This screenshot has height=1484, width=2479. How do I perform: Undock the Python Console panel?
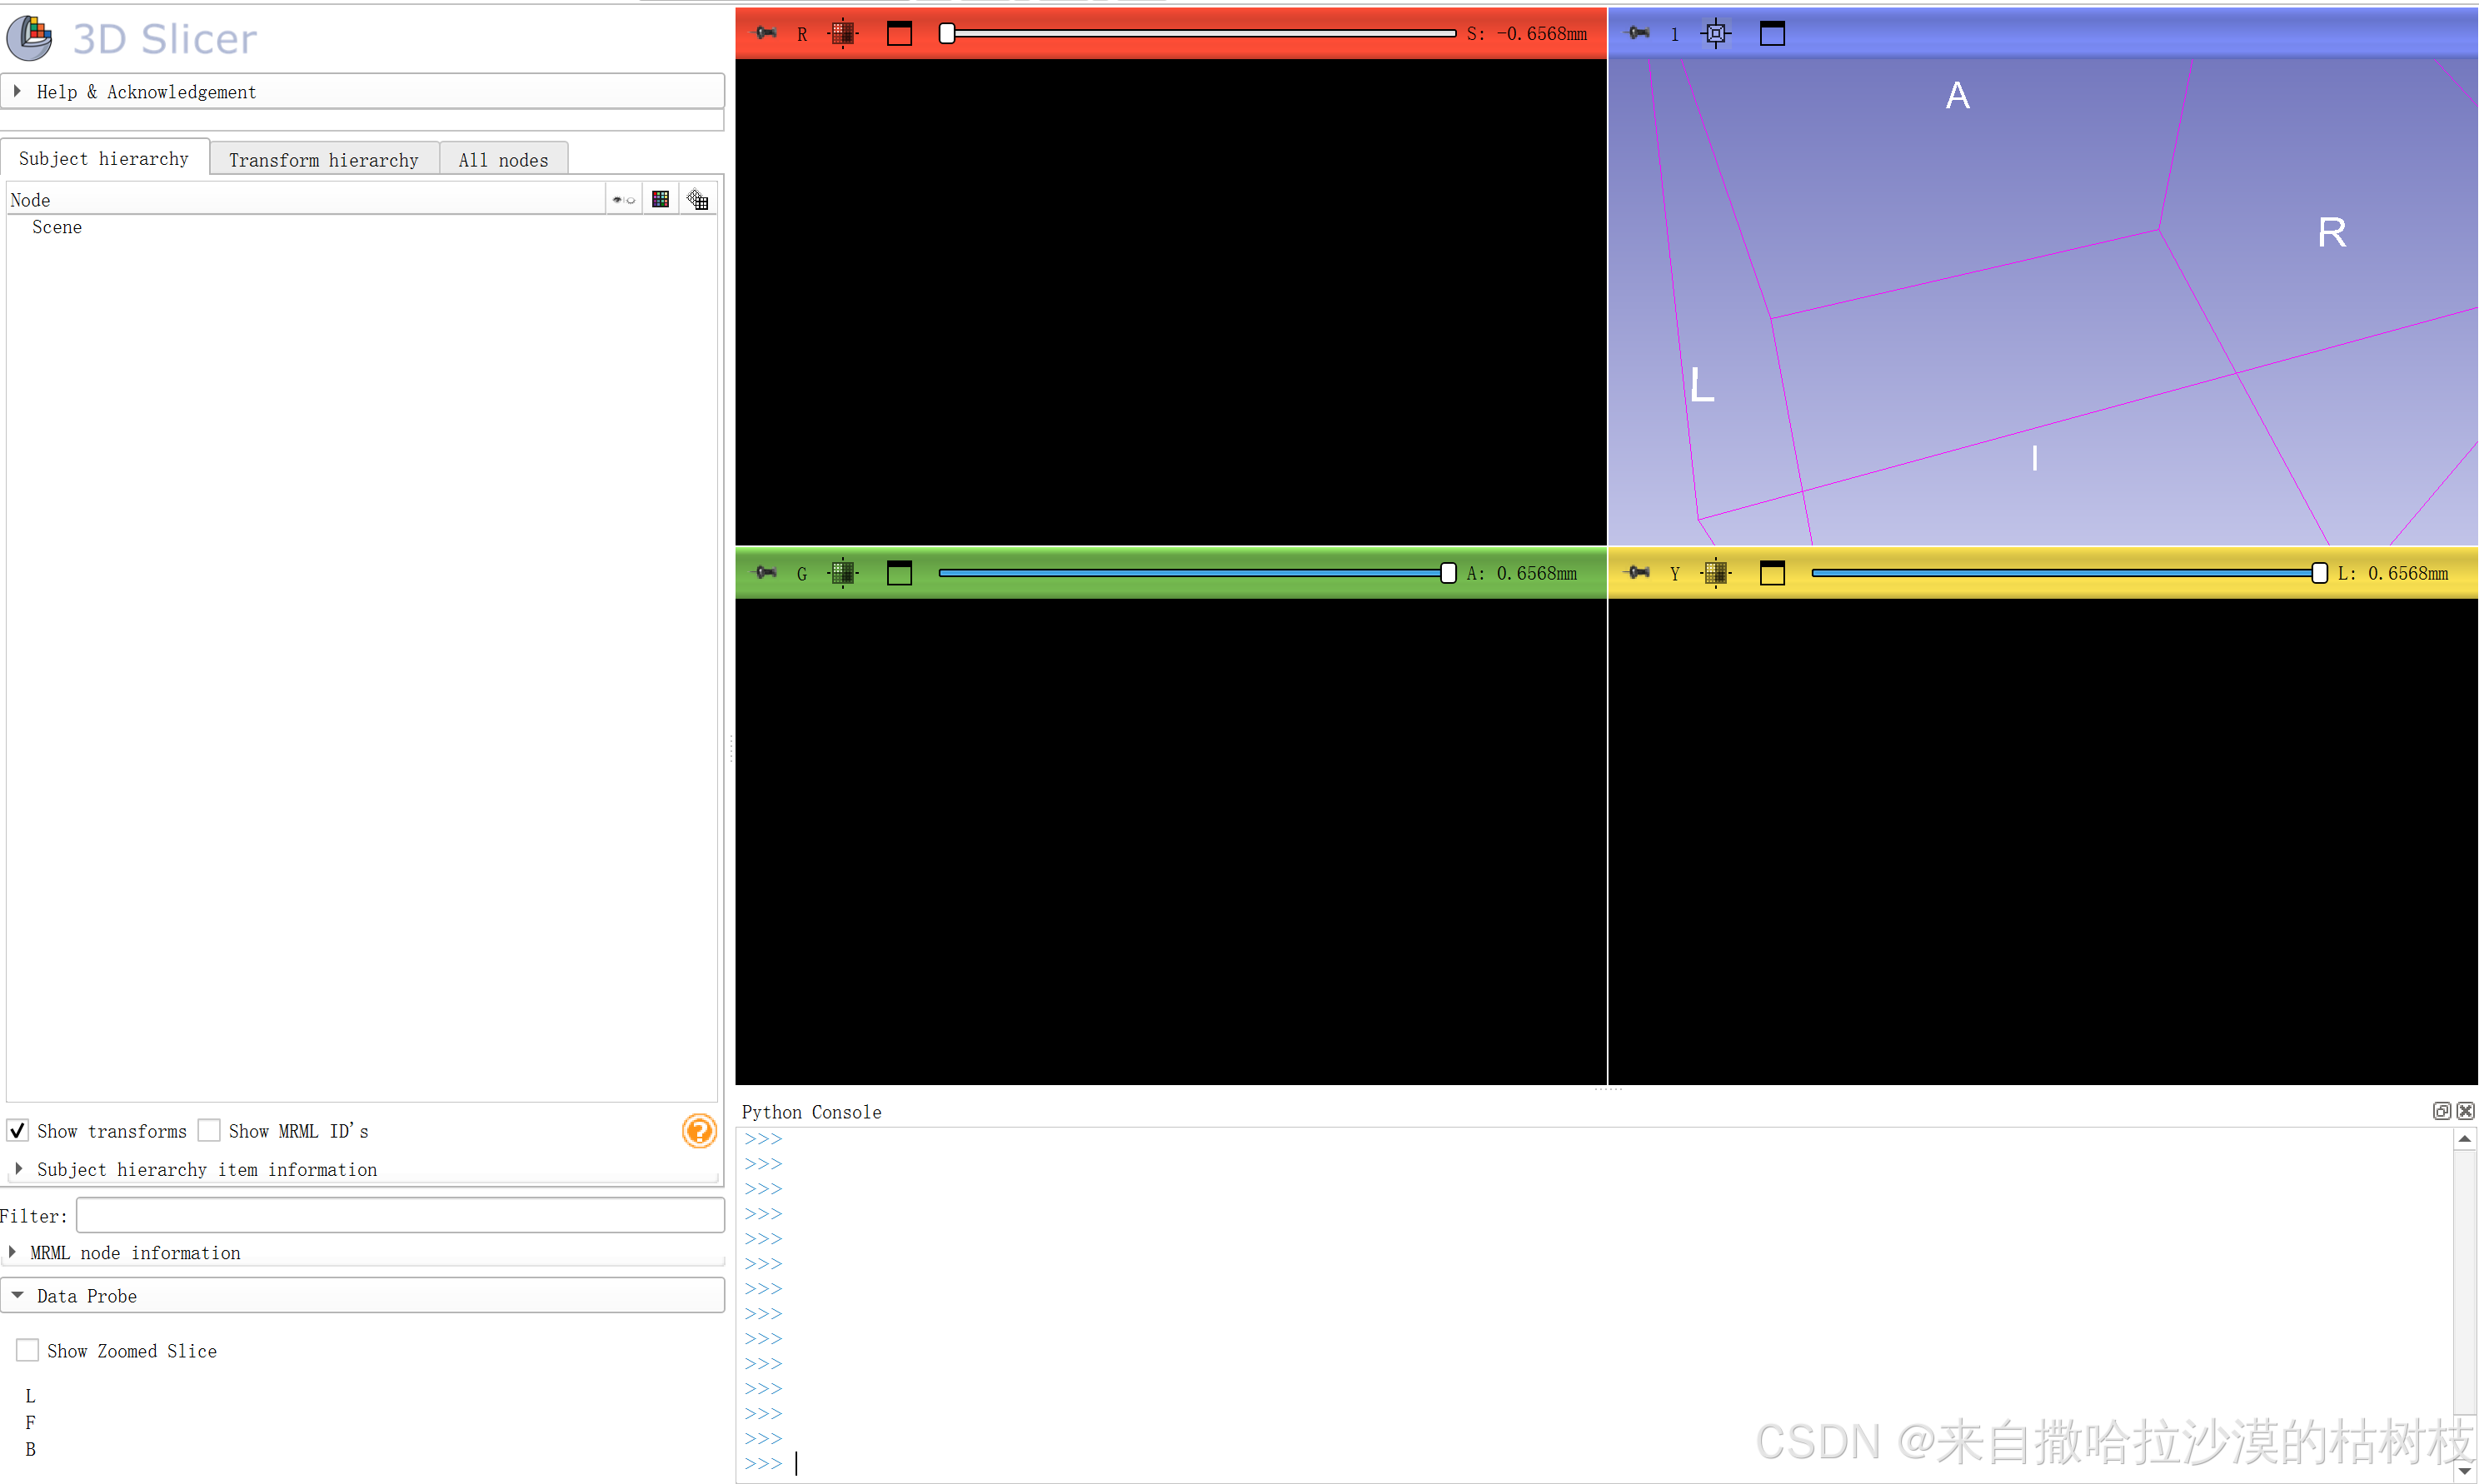pyautogui.click(x=2441, y=1111)
